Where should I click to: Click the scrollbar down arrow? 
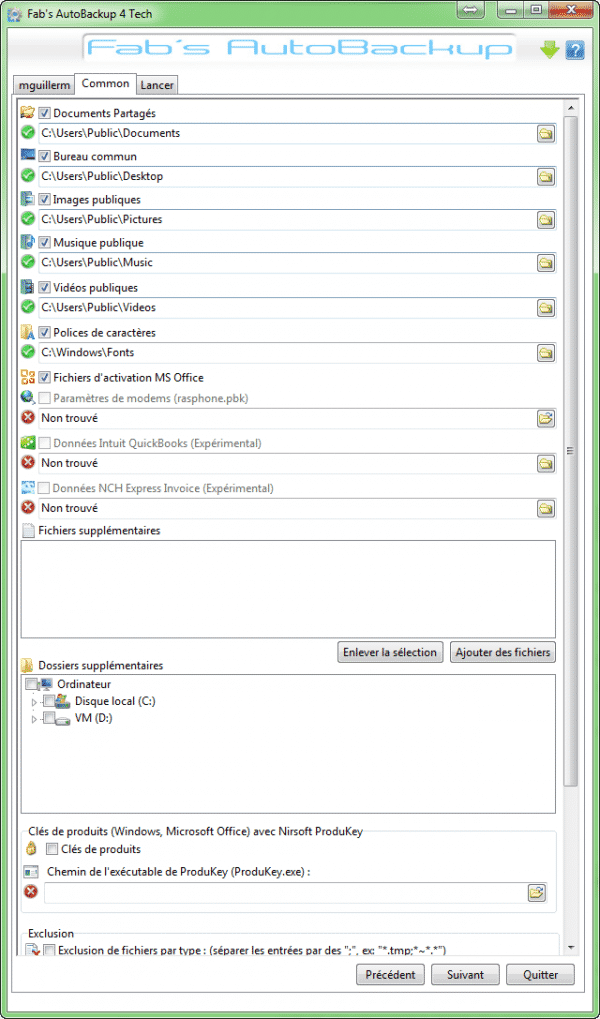coord(570,947)
